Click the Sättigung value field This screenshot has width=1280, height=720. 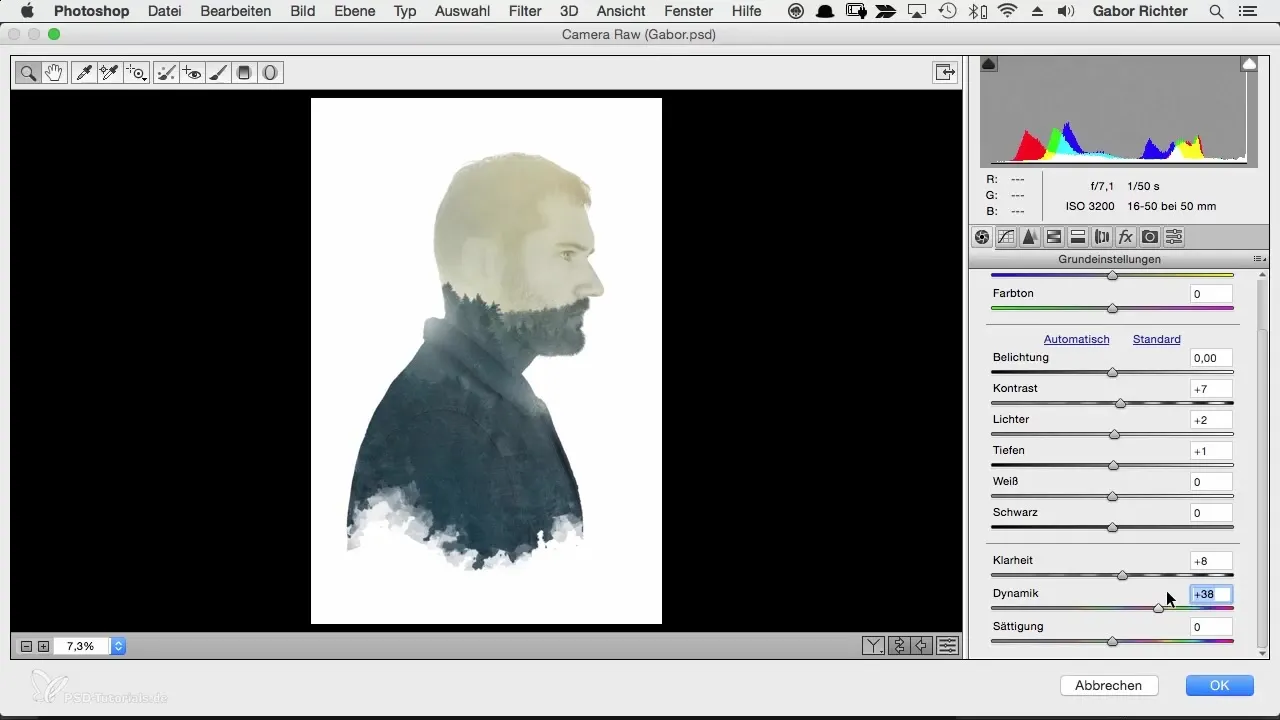click(1211, 627)
